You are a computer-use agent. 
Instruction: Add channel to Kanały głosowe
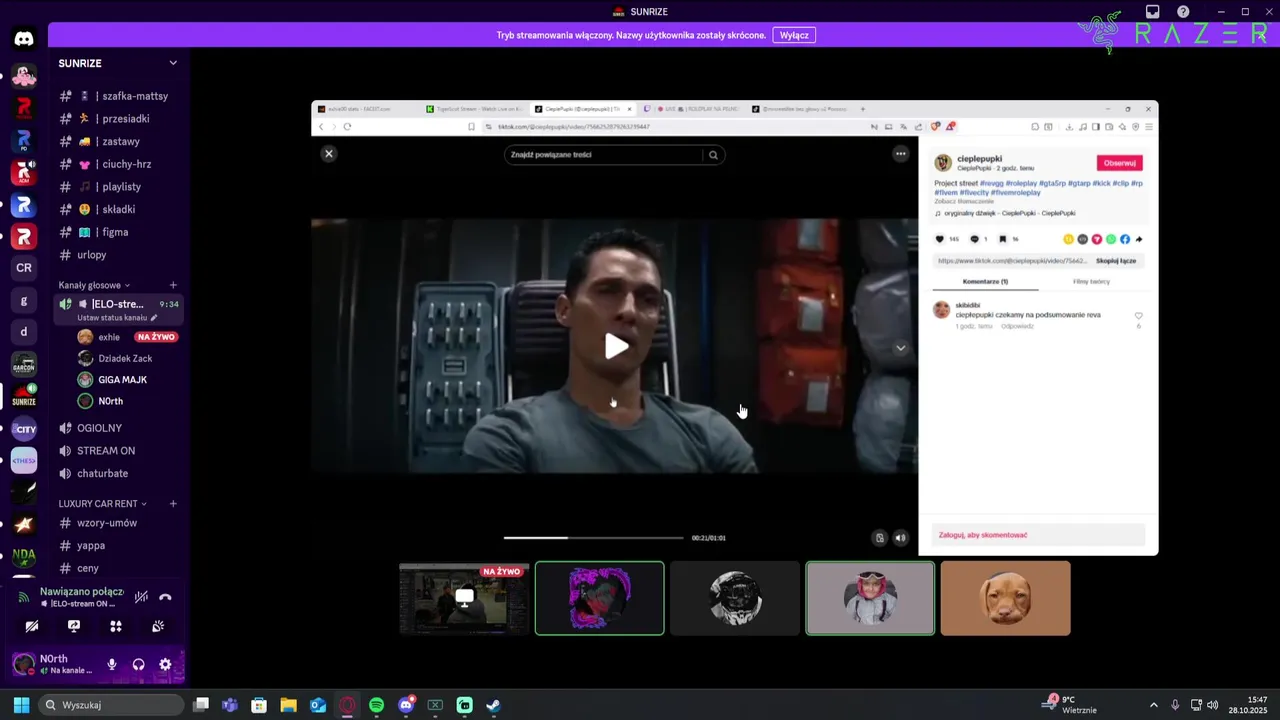173,285
